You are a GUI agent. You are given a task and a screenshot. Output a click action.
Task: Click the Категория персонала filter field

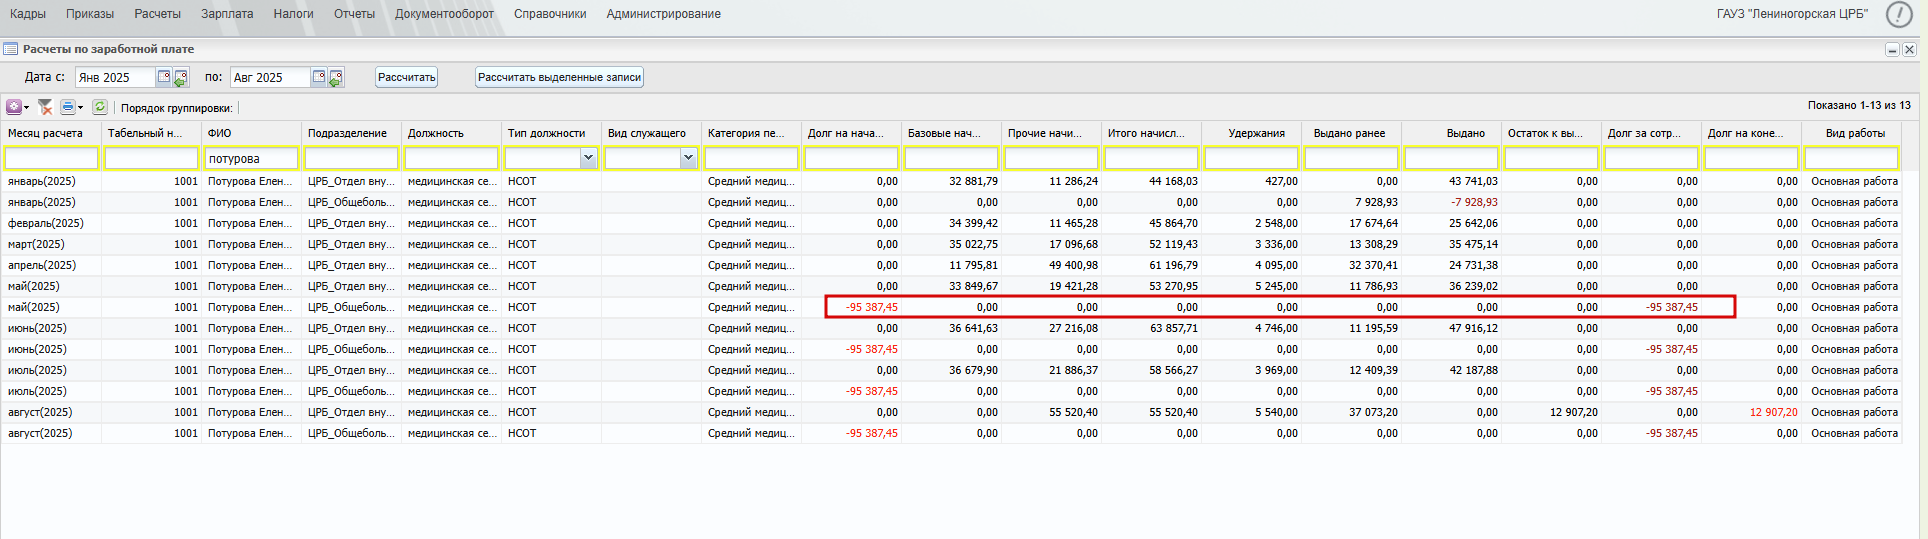[751, 158]
